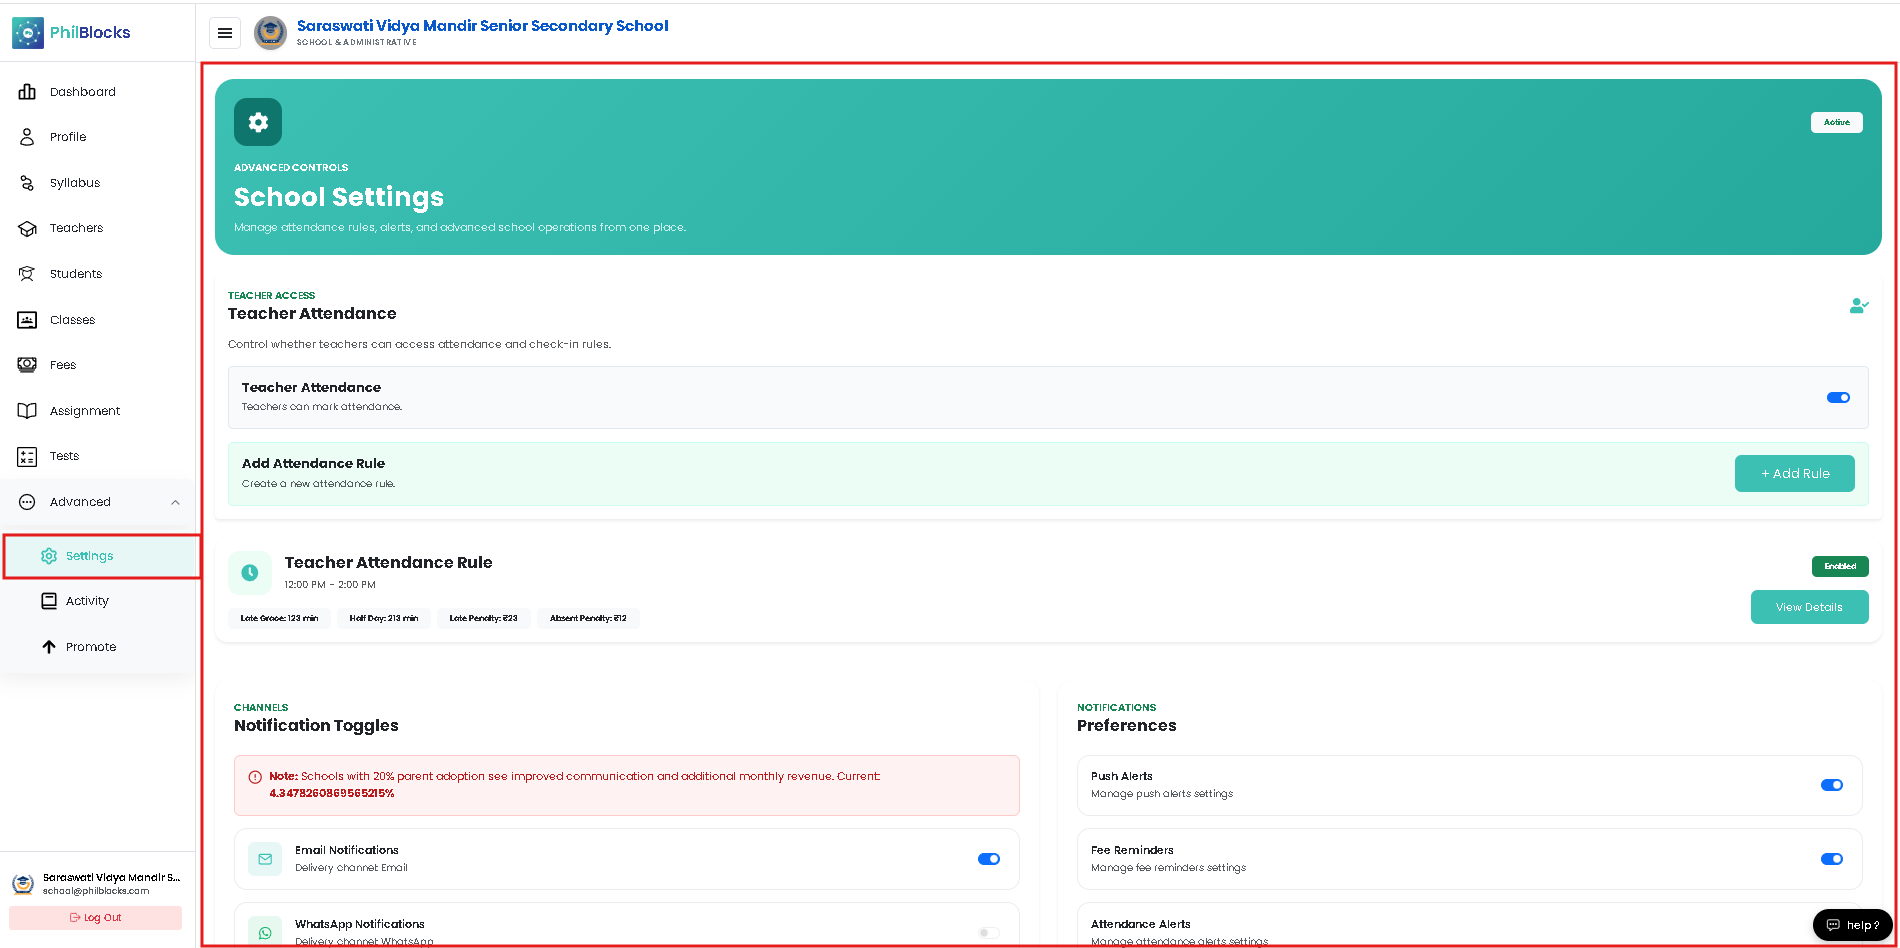Click the gear icon in School Settings banner
1900x948 pixels.
point(258,122)
